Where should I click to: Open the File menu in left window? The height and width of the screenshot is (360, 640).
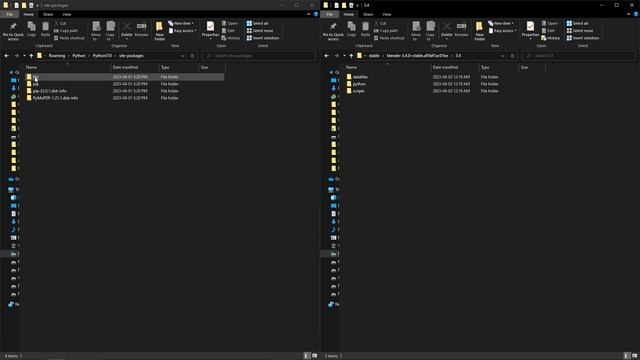pos(9,14)
